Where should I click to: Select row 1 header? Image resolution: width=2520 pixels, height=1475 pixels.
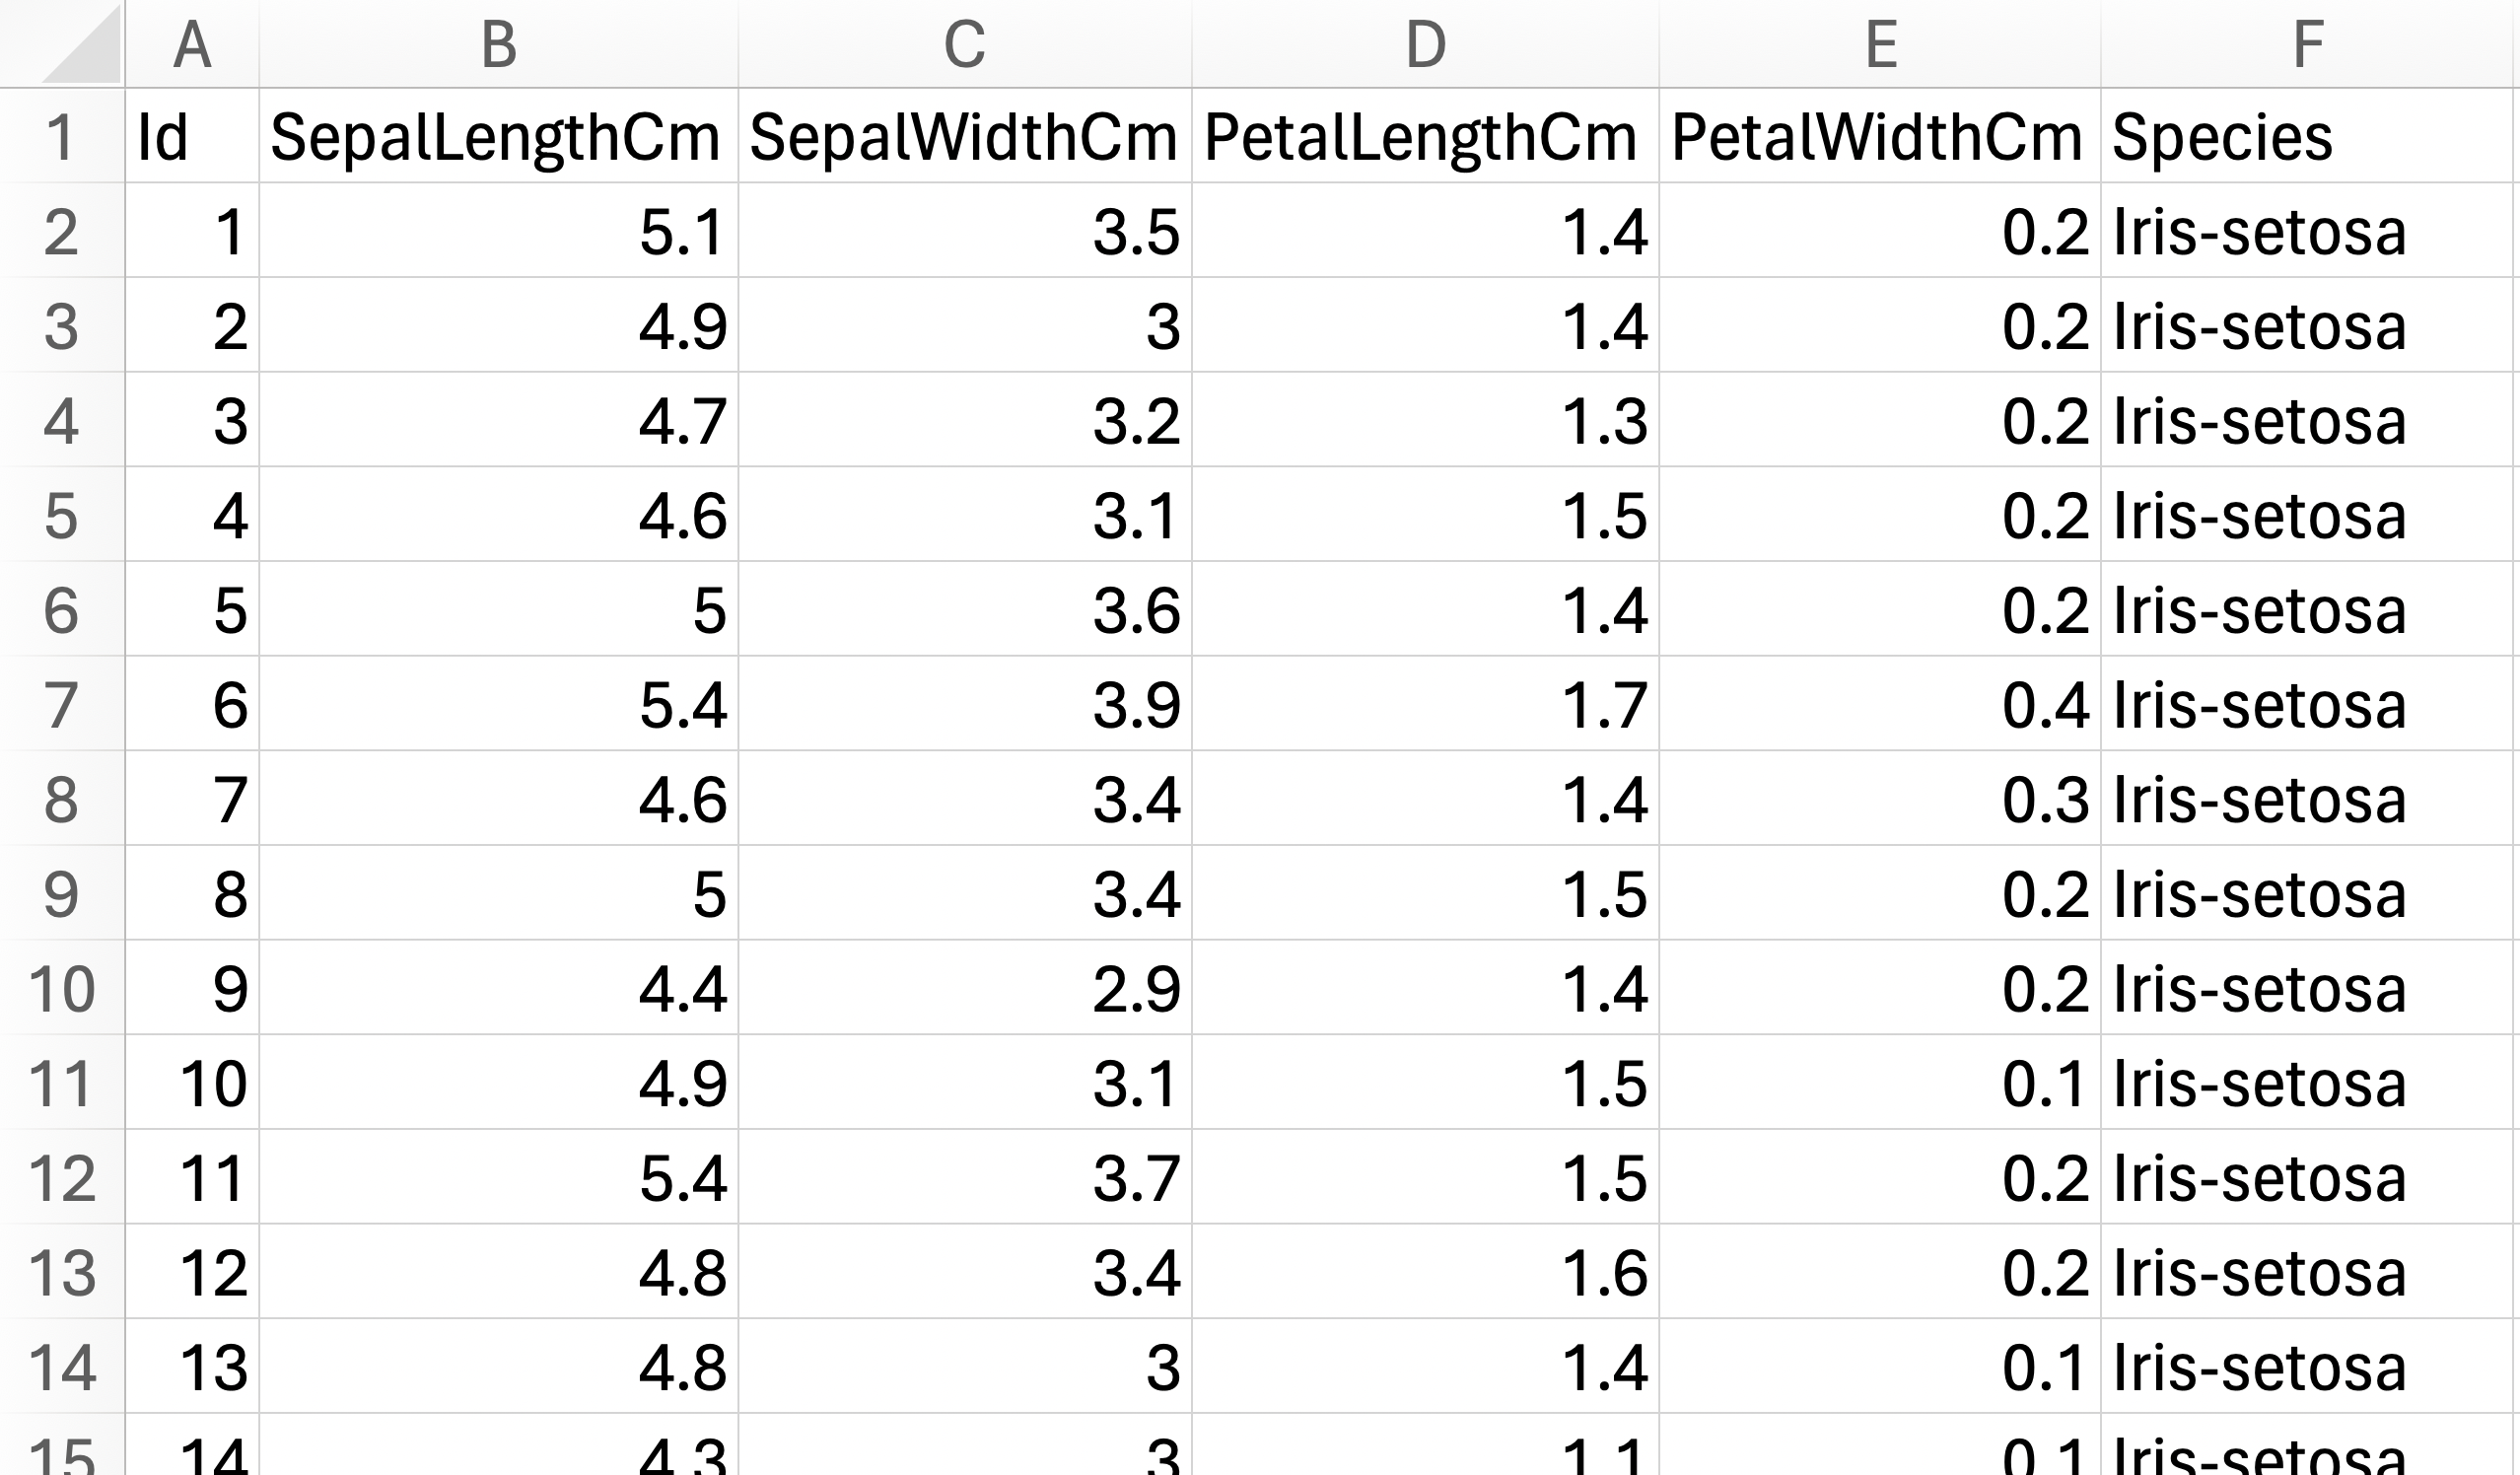coord(62,136)
